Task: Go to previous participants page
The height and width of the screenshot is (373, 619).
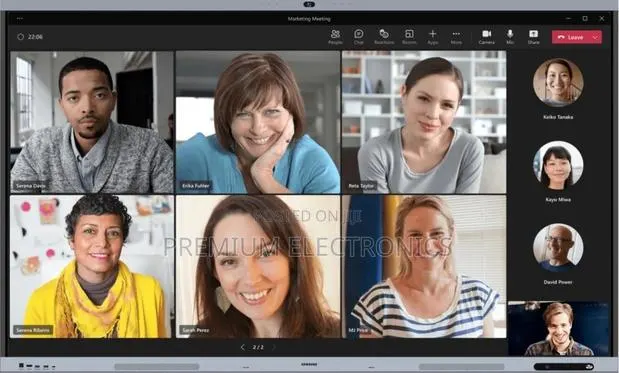Action: (242, 347)
